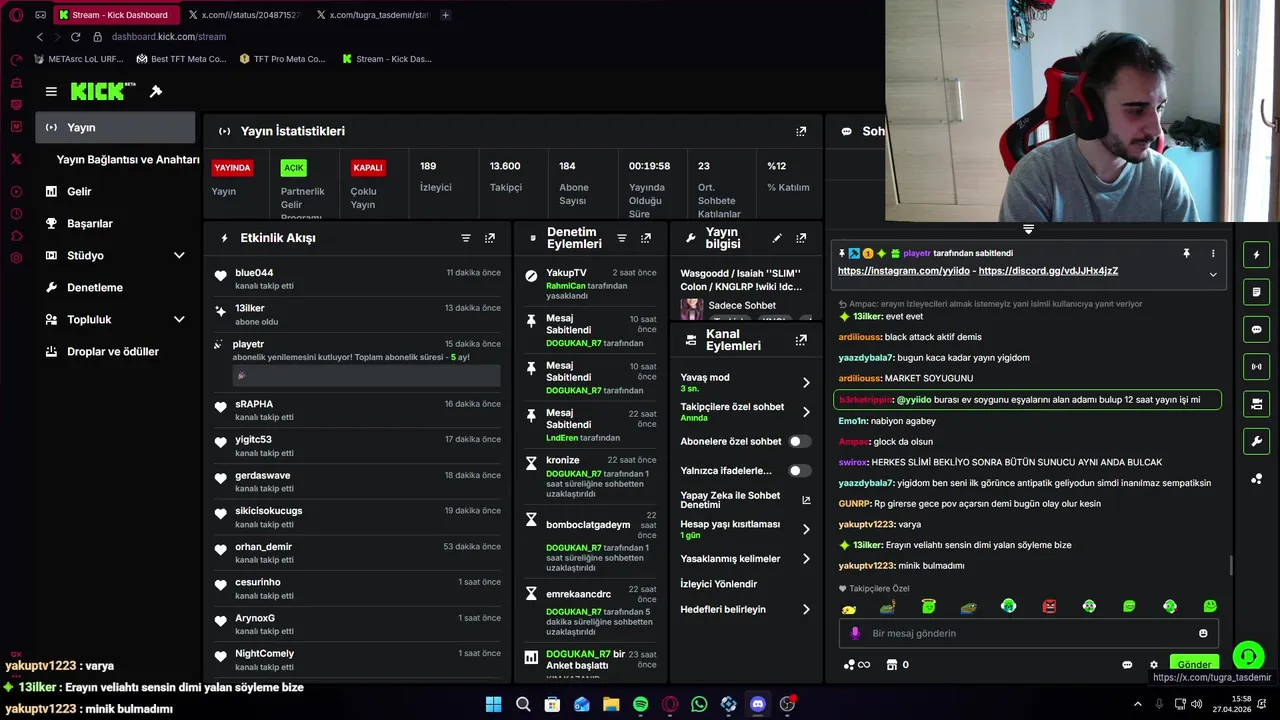Click the broadcast signal icon in right sidebar
The image size is (1280, 720).
(1257, 366)
